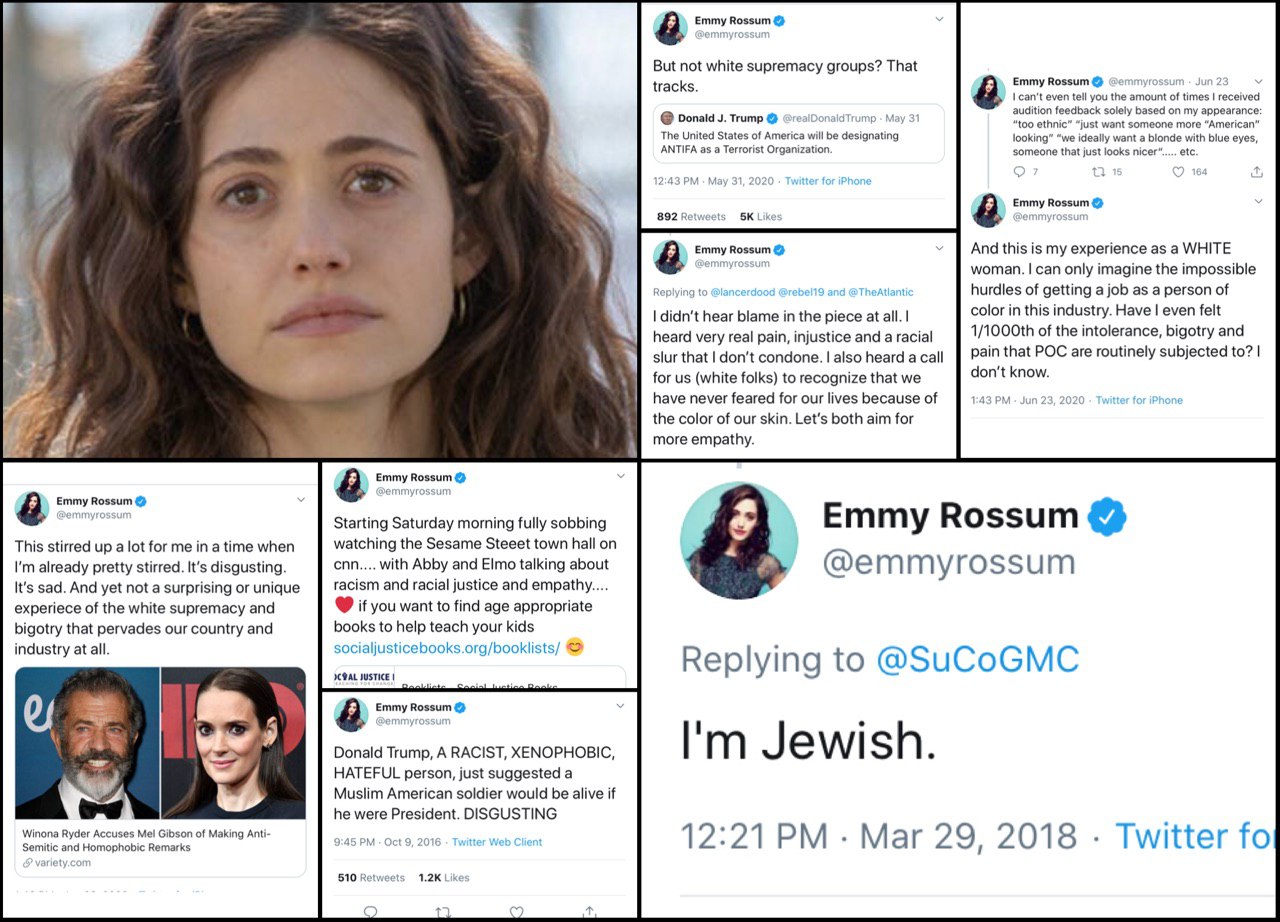Open the chevron menu on the Sesame Street tweet

620,478
